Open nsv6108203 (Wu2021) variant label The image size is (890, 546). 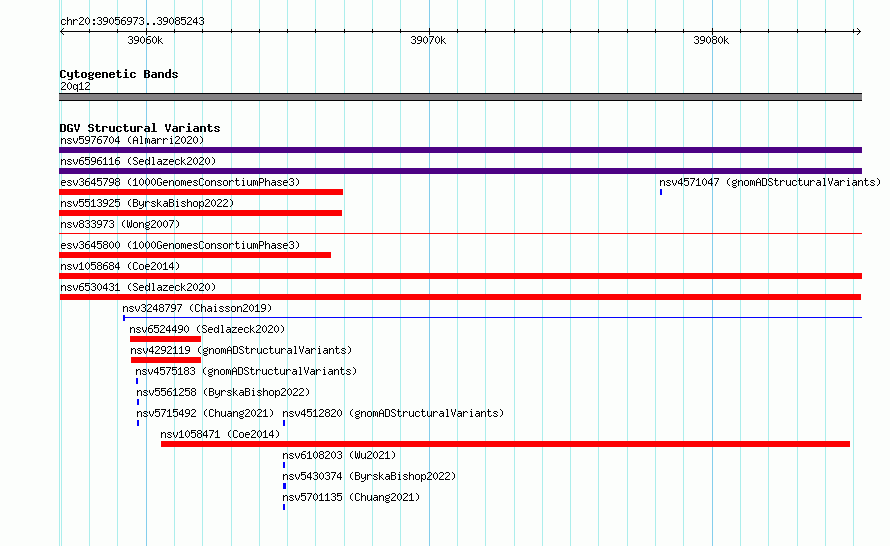coord(339,455)
